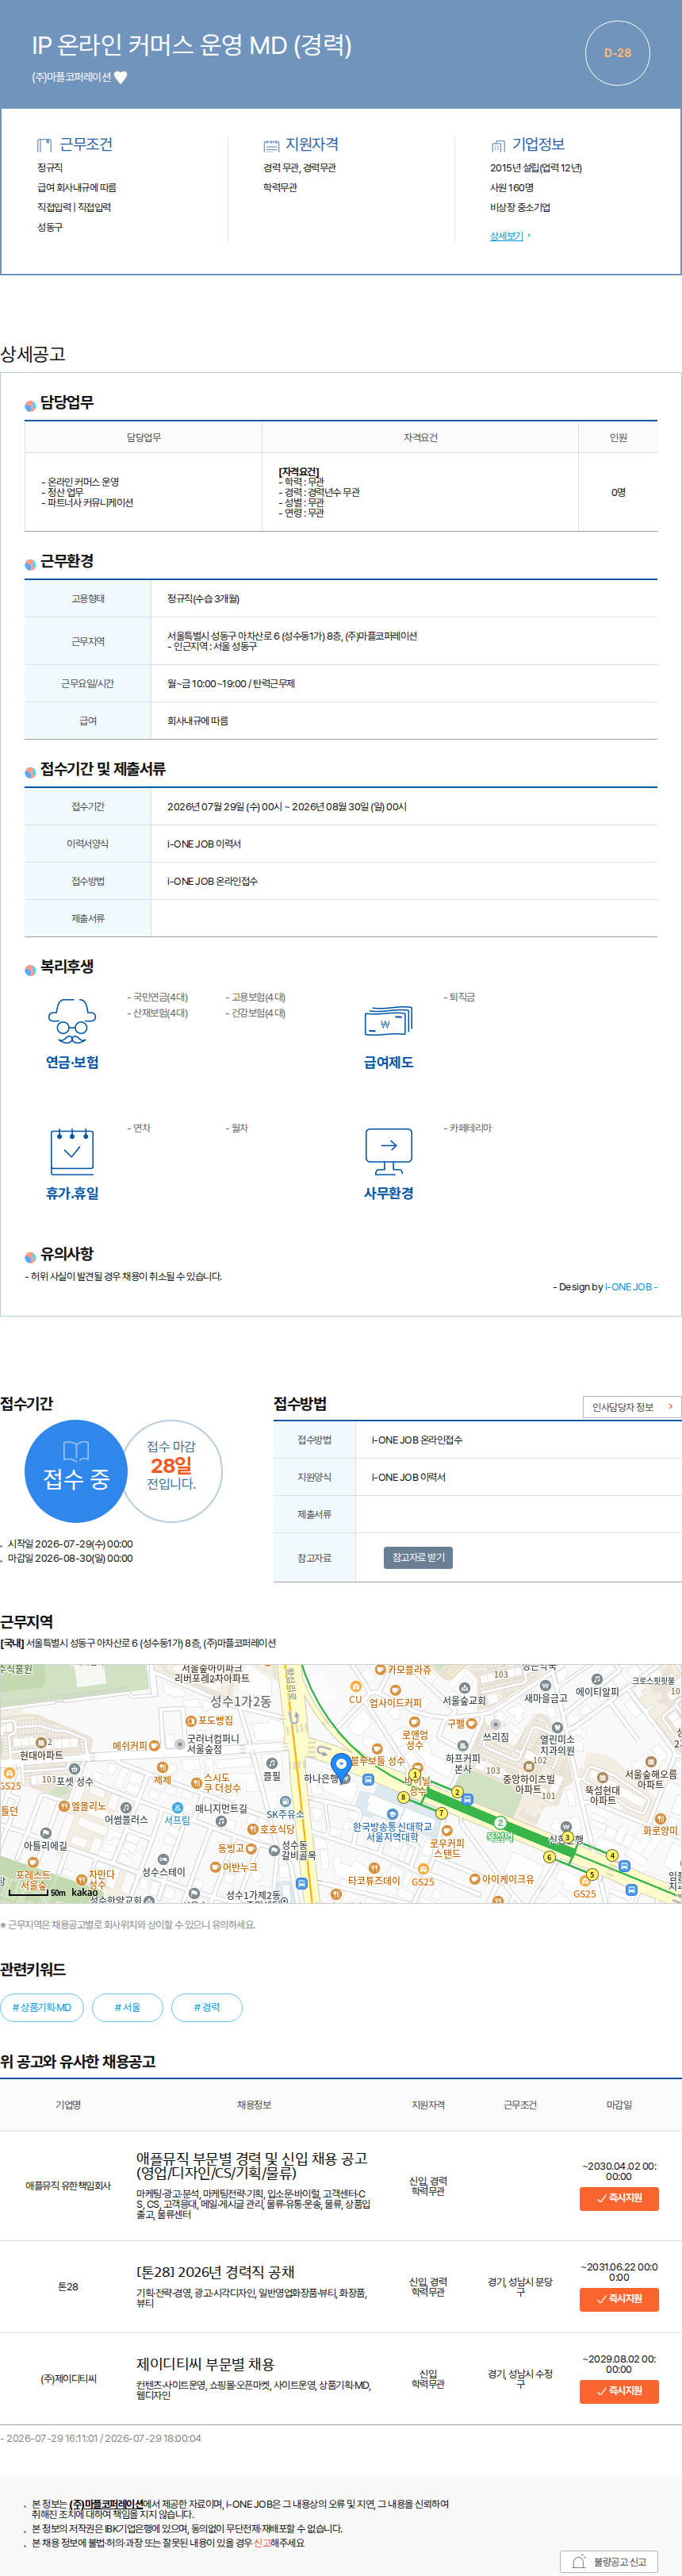Viewport: 682px width, 2576px height.
Task: Click the 접수기간 및 제출서류 section bullet icon
Action: [x=30, y=772]
